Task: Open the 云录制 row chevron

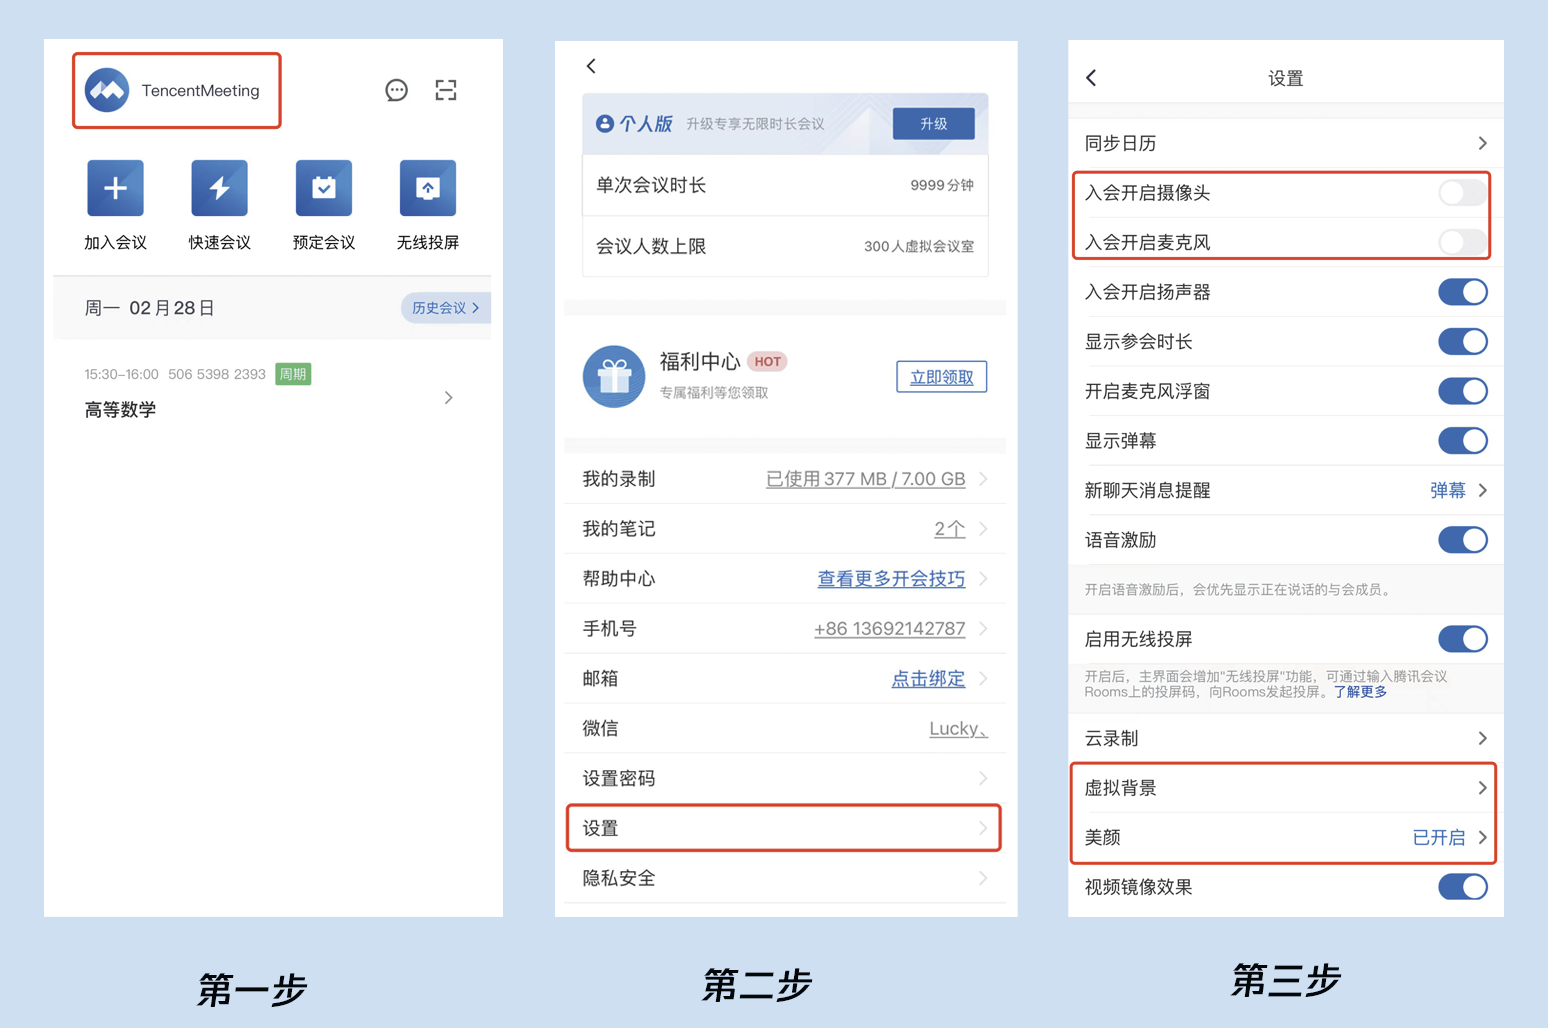Action: (1482, 739)
